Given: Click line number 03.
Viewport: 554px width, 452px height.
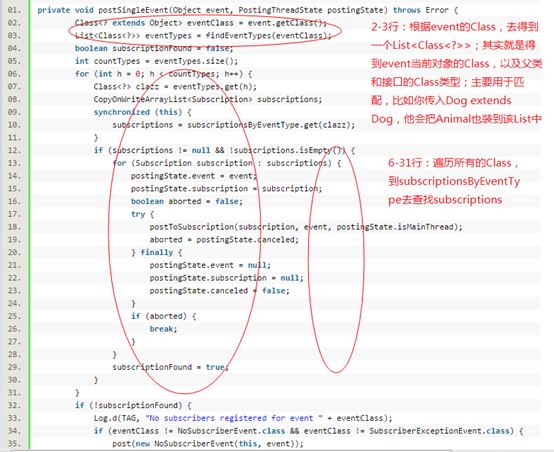Looking at the screenshot, I should pyautogui.click(x=14, y=36).
